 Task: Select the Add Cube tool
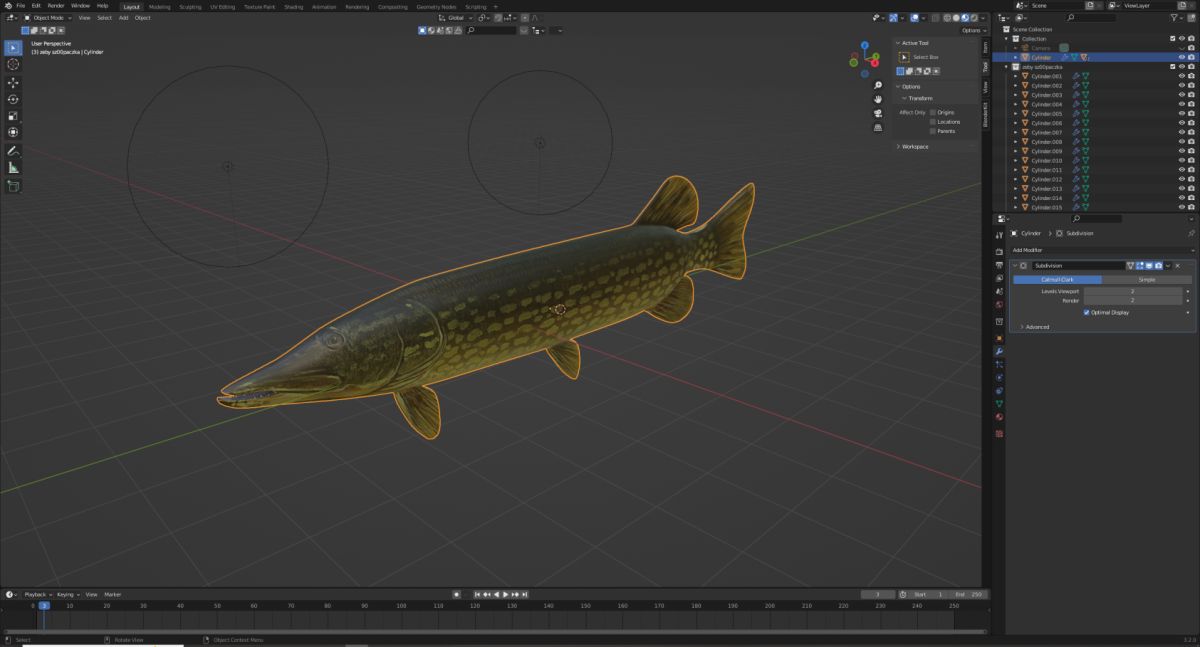pos(14,186)
